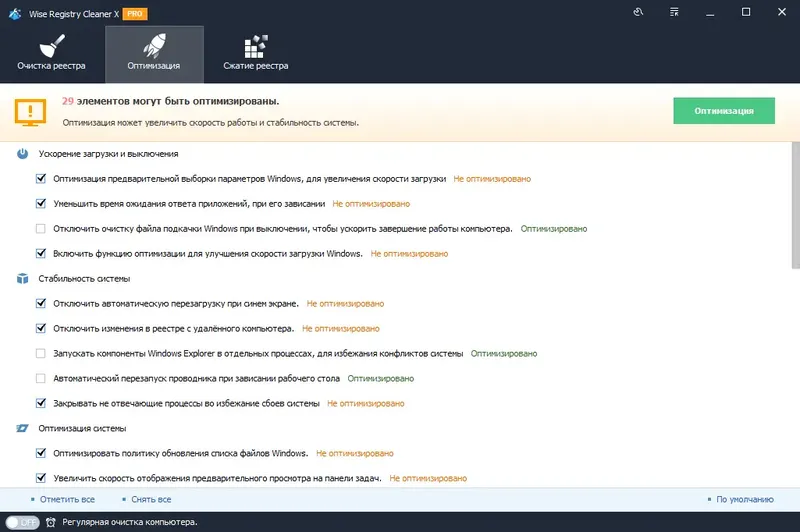
Task: Uncheck Отключить автоматическую перезагрузку при синем экране
Action: pyautogui.click(x=41, y=303)
